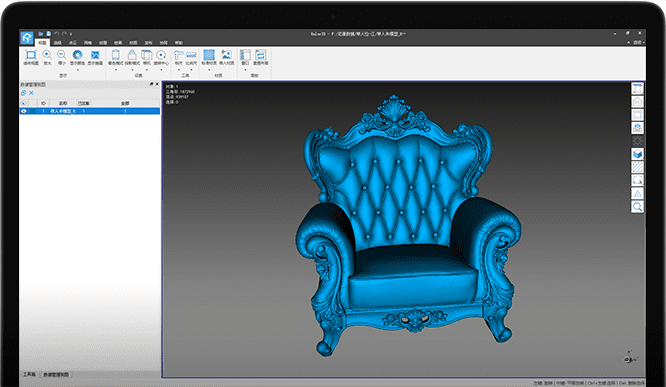Click the triangle mesh icon in viewport sidebar

(637, 193)
